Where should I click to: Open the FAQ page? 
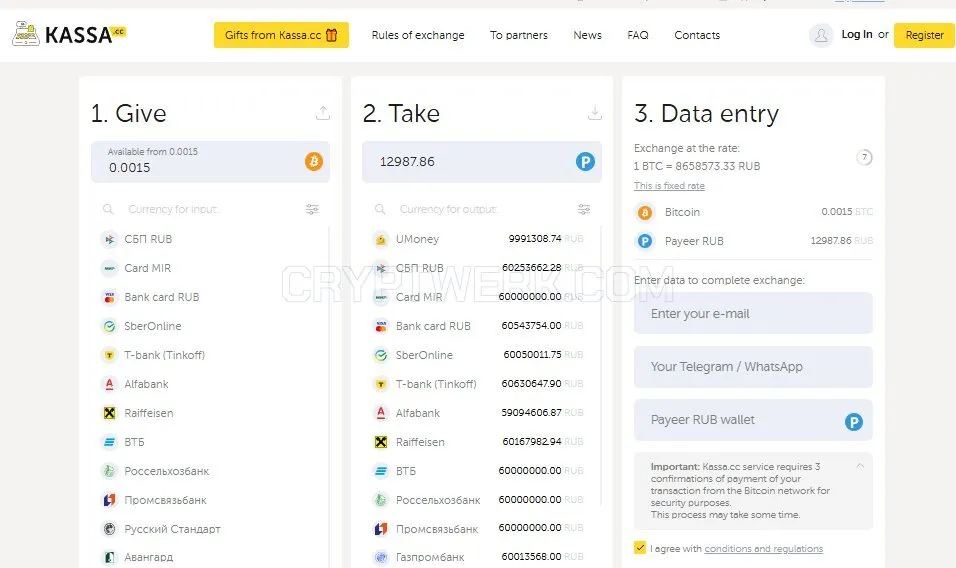(x=638, y=35)
